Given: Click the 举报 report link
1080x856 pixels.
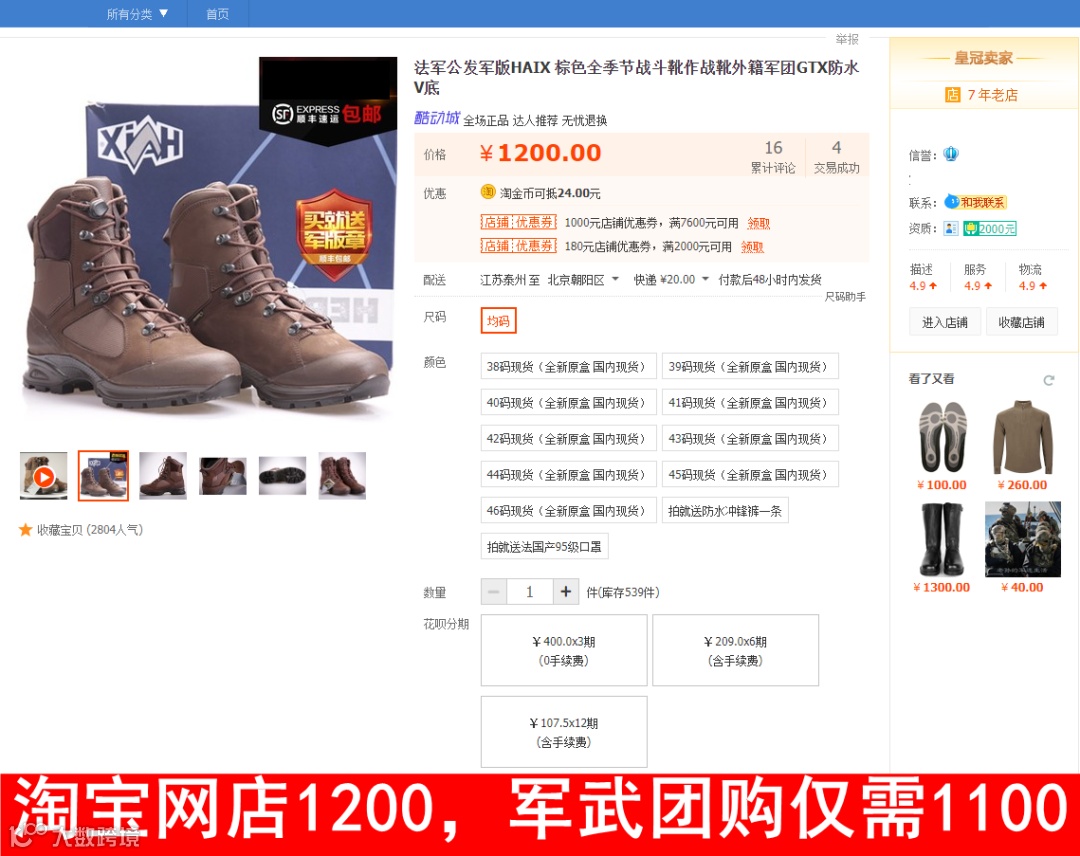Looking at the screenshot, I should click(x=847, y=39).
